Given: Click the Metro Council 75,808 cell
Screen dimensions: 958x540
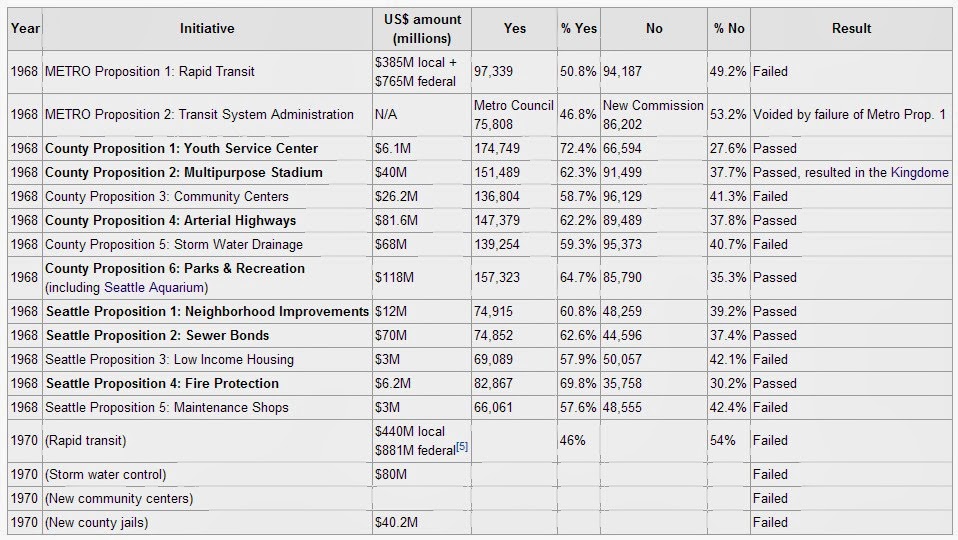Looking at the screenshot, I should pyautogui.click(x=513, y=114).
